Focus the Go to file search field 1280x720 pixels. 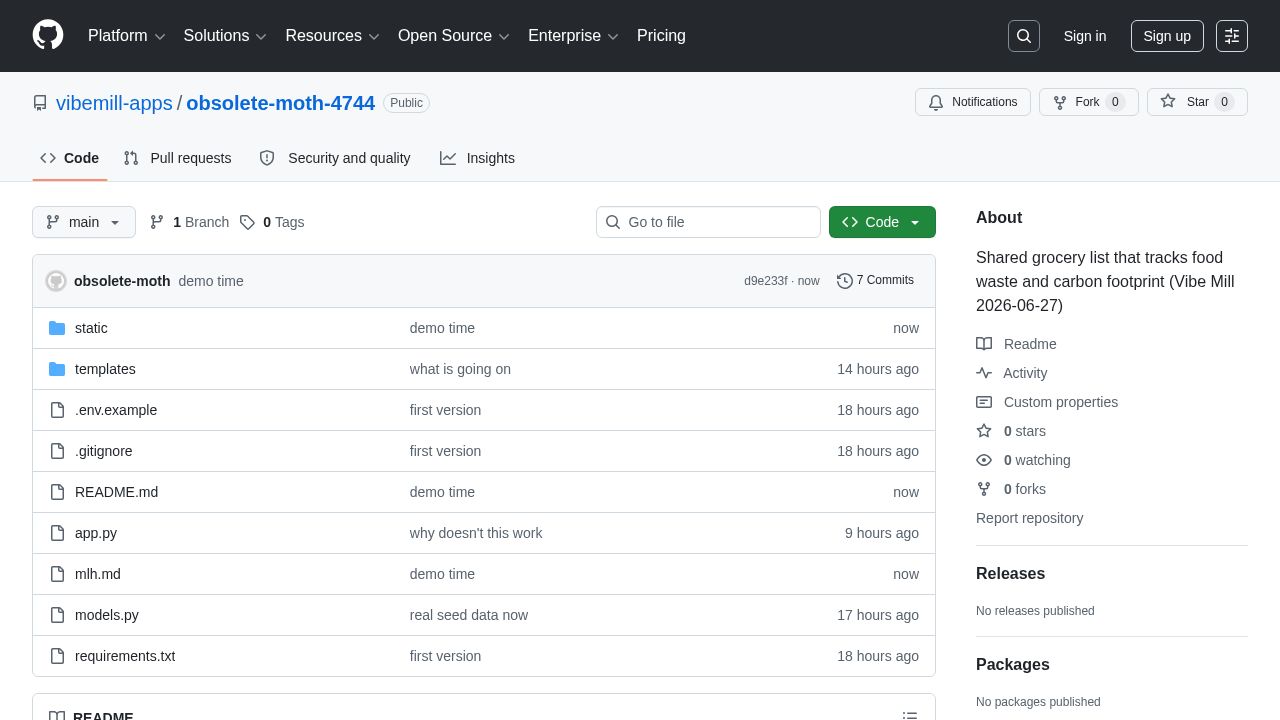click(708, 222)
